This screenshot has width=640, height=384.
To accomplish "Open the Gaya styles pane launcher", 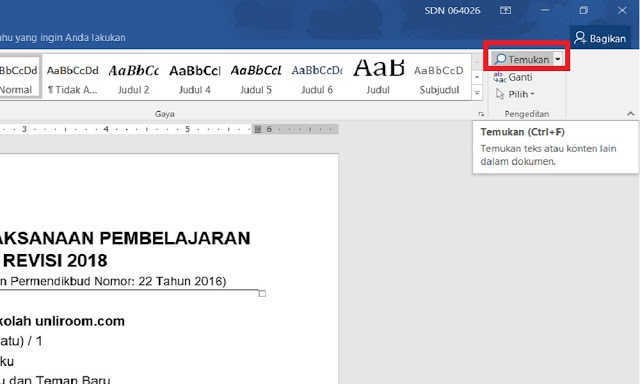I will pyautogui.click(x=481, y=114).
